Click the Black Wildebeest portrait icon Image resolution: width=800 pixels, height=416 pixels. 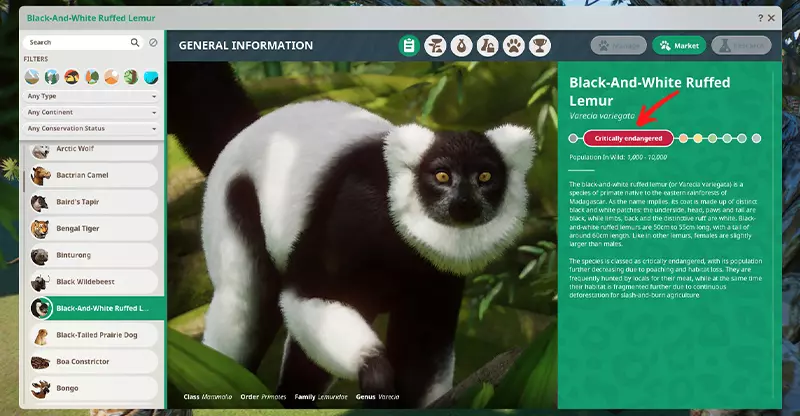[x=40, y=282]
